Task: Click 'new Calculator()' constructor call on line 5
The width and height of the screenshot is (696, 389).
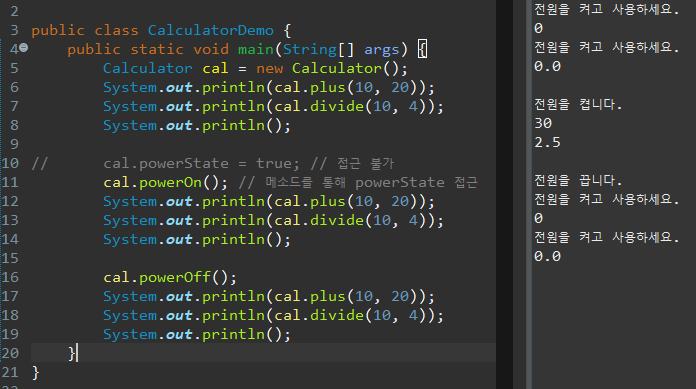Action: (x=331, y=68)
